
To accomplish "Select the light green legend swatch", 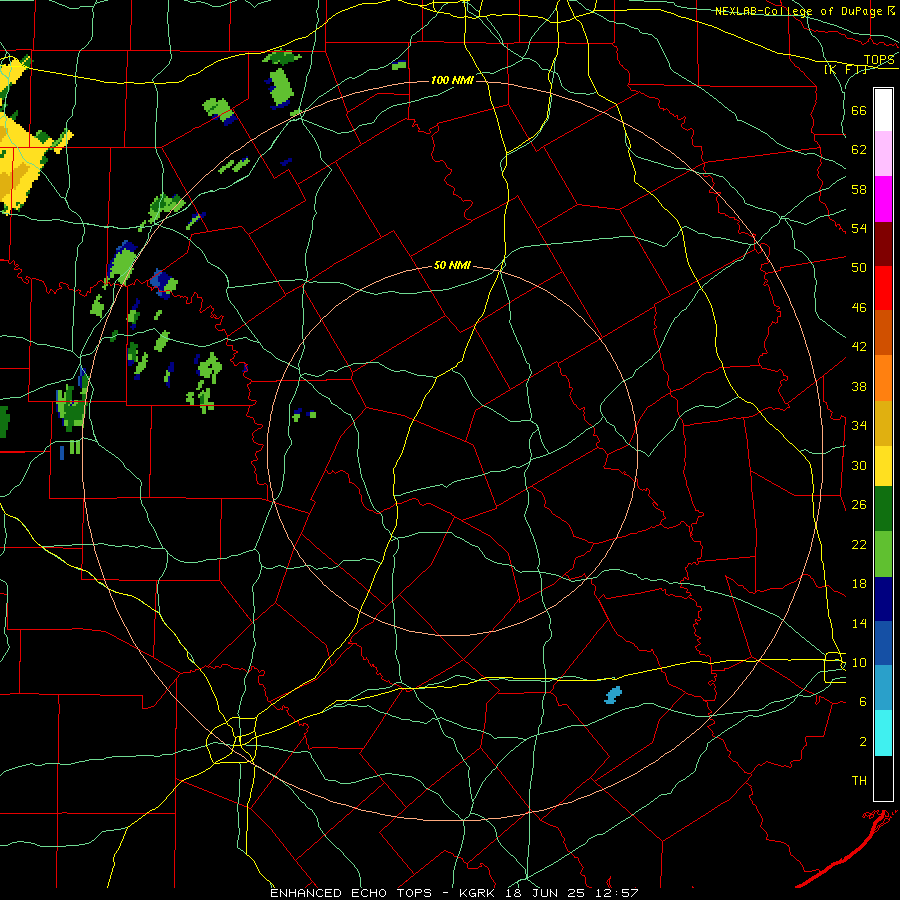I will [883, 554].
